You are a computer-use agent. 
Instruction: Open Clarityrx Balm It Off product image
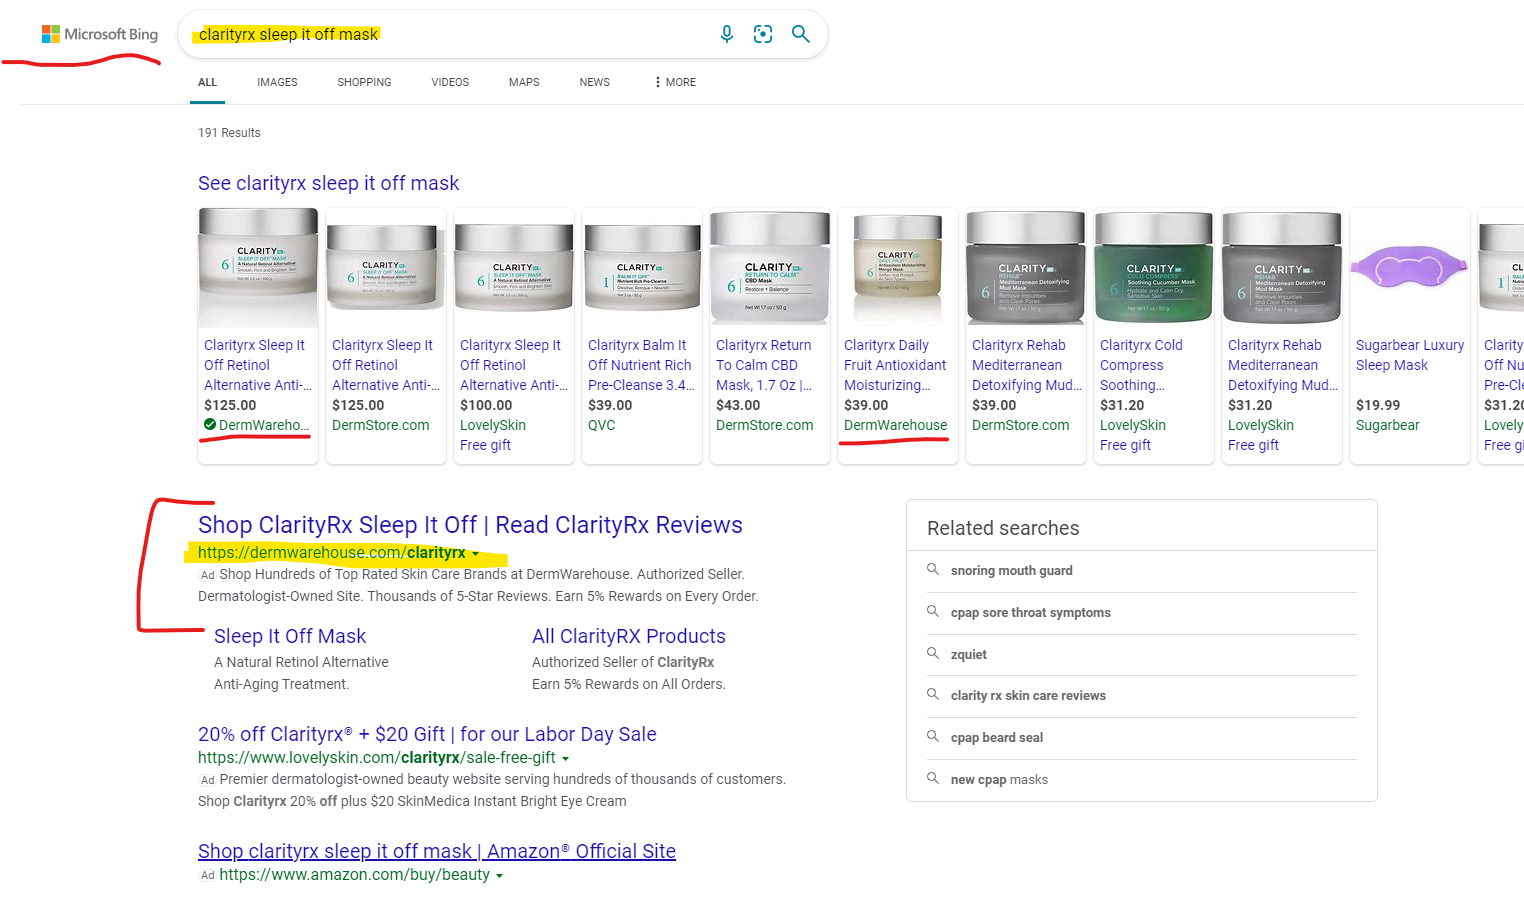(642, 267)
